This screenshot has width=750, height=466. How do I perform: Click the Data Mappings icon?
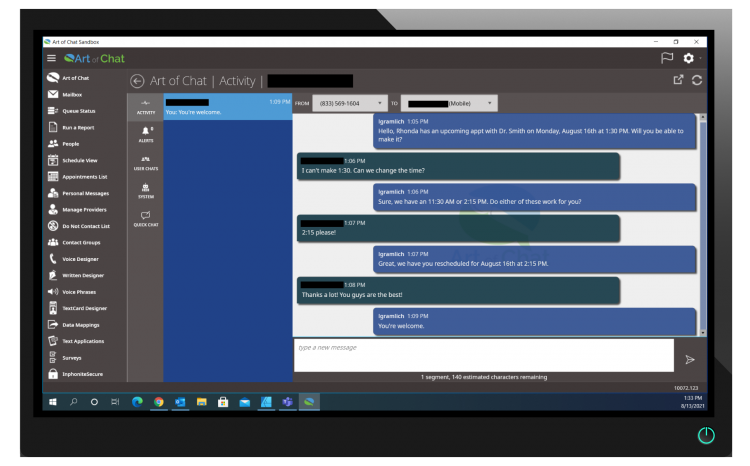tap(53, 325)
